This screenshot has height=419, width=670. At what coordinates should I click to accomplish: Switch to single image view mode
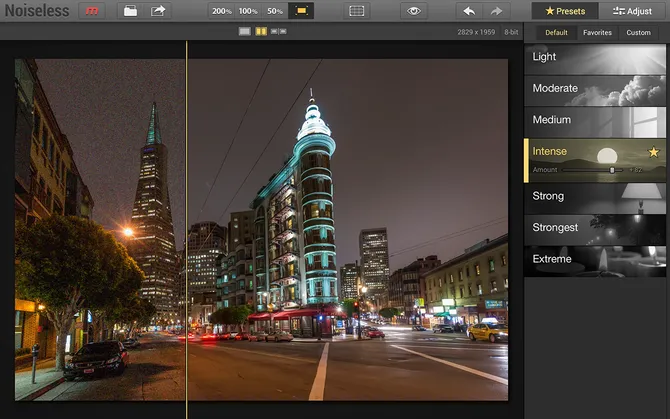pos(245,32)
